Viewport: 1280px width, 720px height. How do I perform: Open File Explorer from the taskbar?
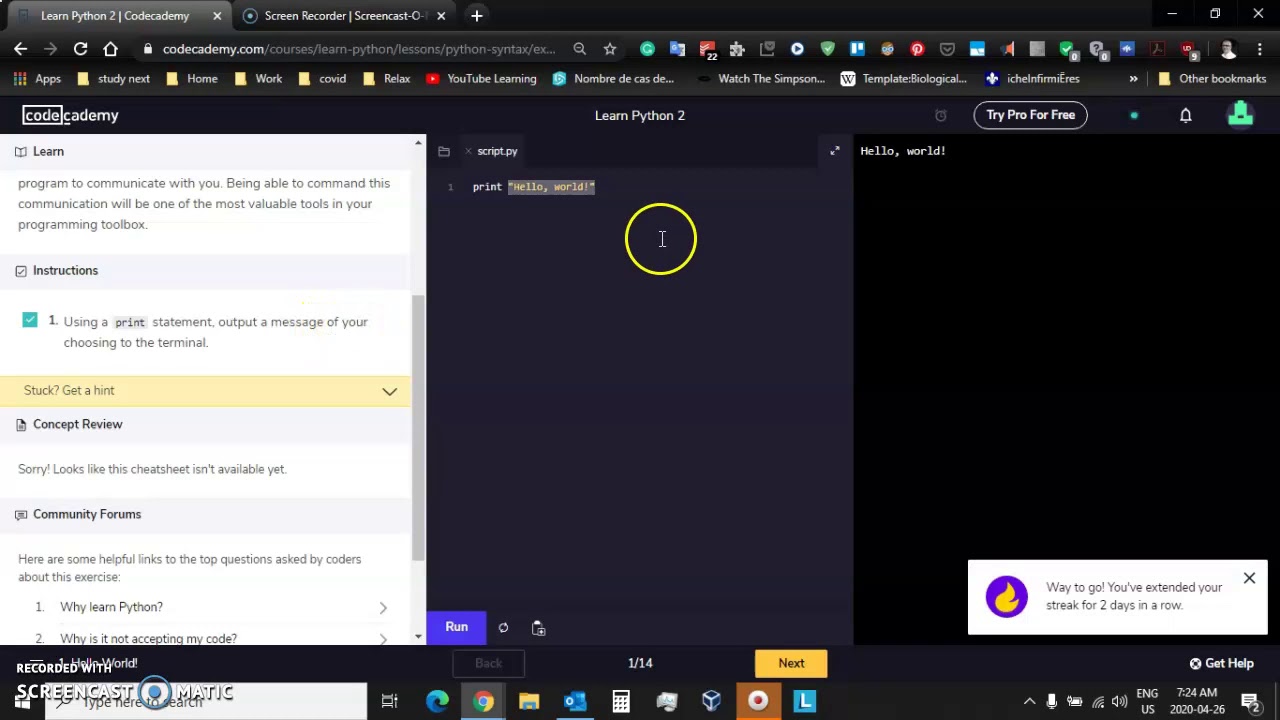[529, 701]
